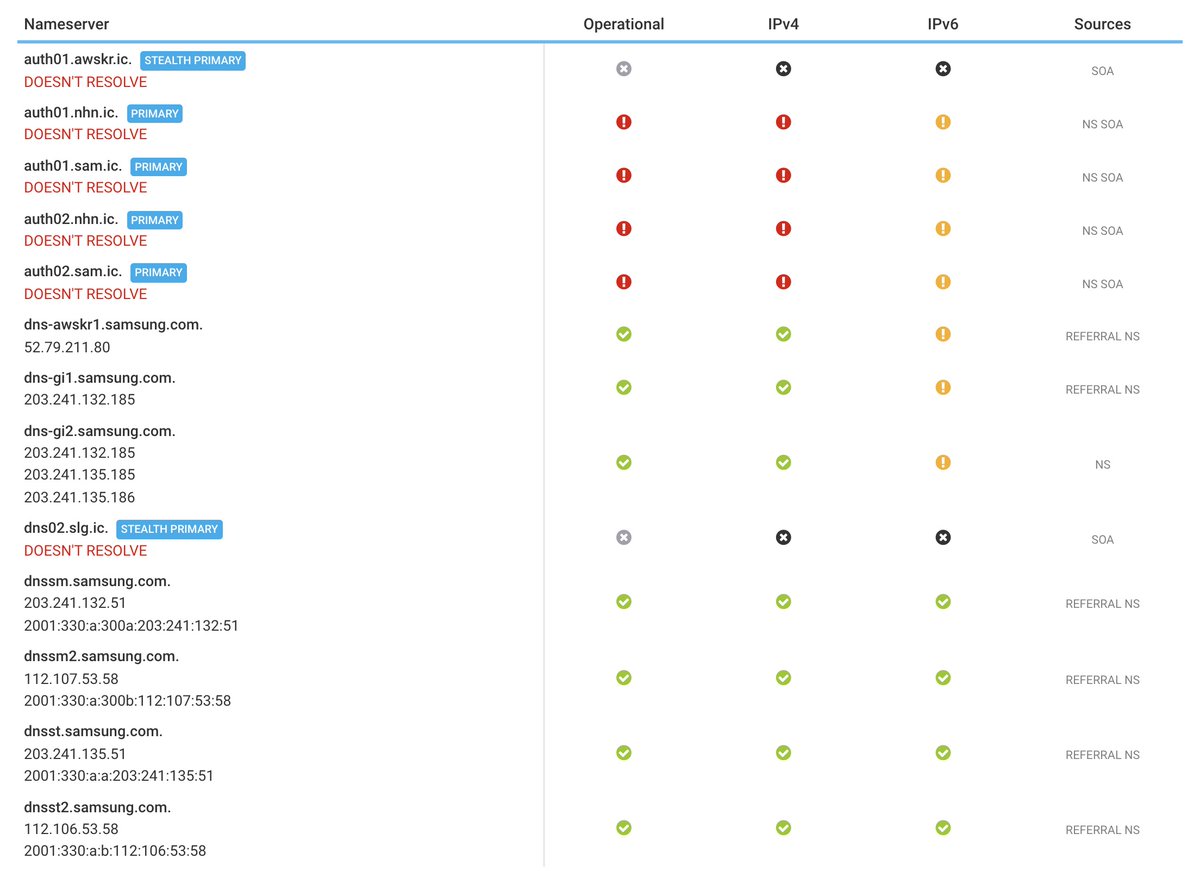Click the PRIMARY badge next to auth02.nhn.ic.

click(x=155, y=220)
